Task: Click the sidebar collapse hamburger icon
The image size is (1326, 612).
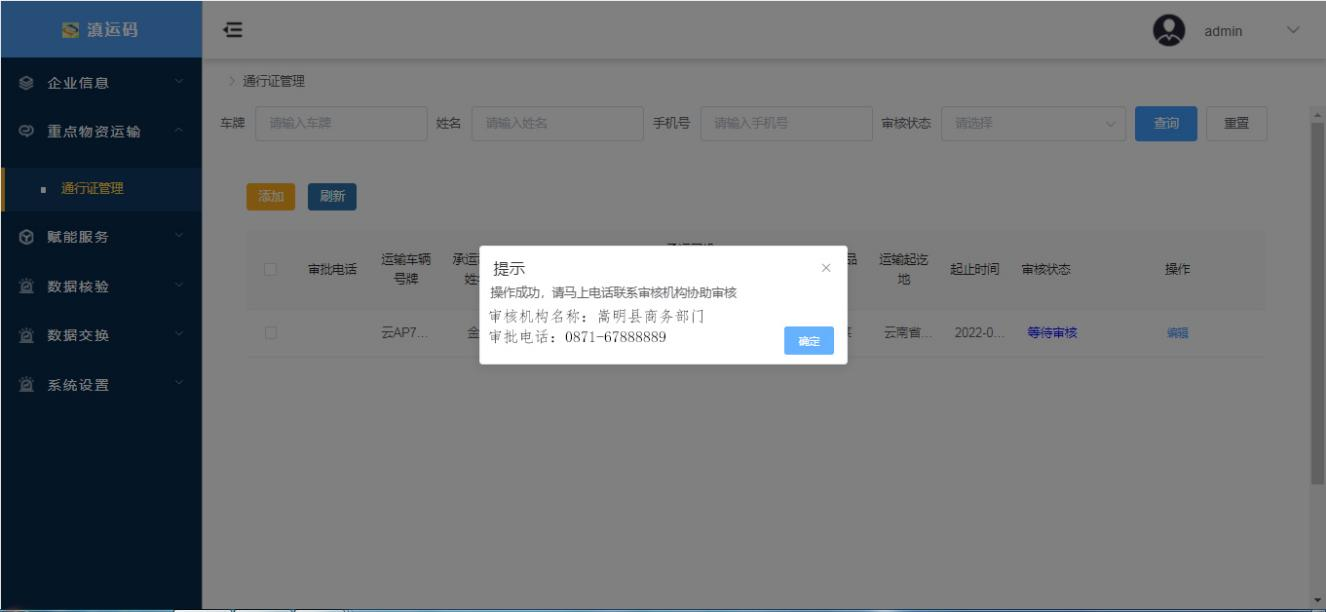Action: (233, 31)
